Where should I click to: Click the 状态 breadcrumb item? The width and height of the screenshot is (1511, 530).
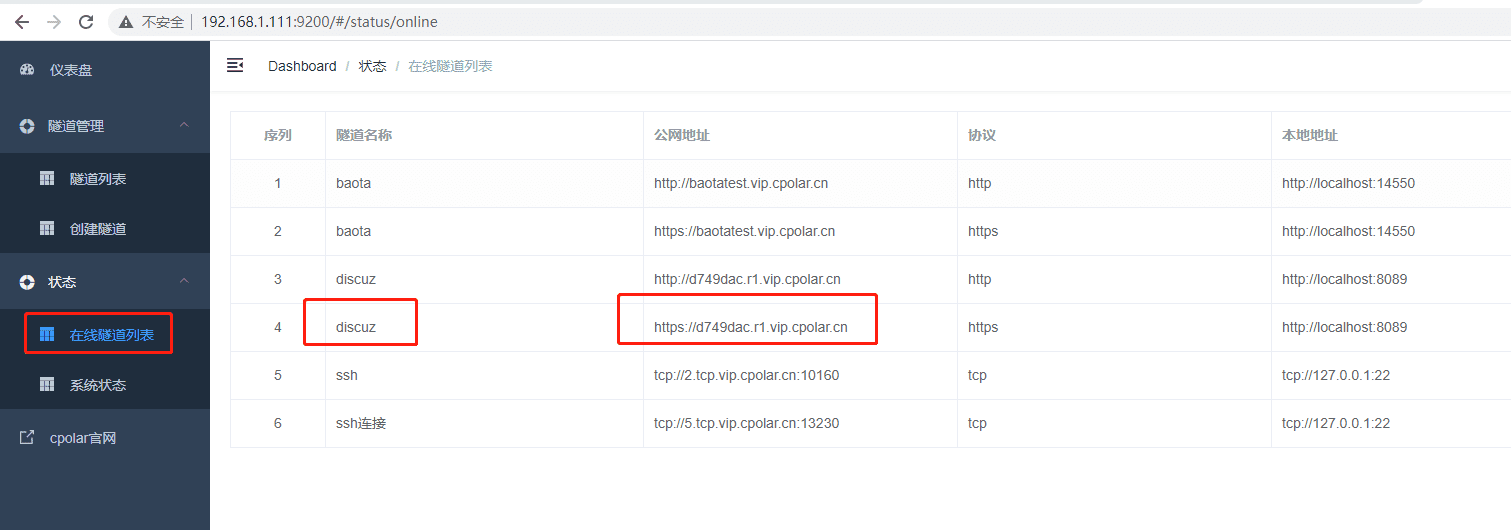pyautogui.click(x=372, y=66)
